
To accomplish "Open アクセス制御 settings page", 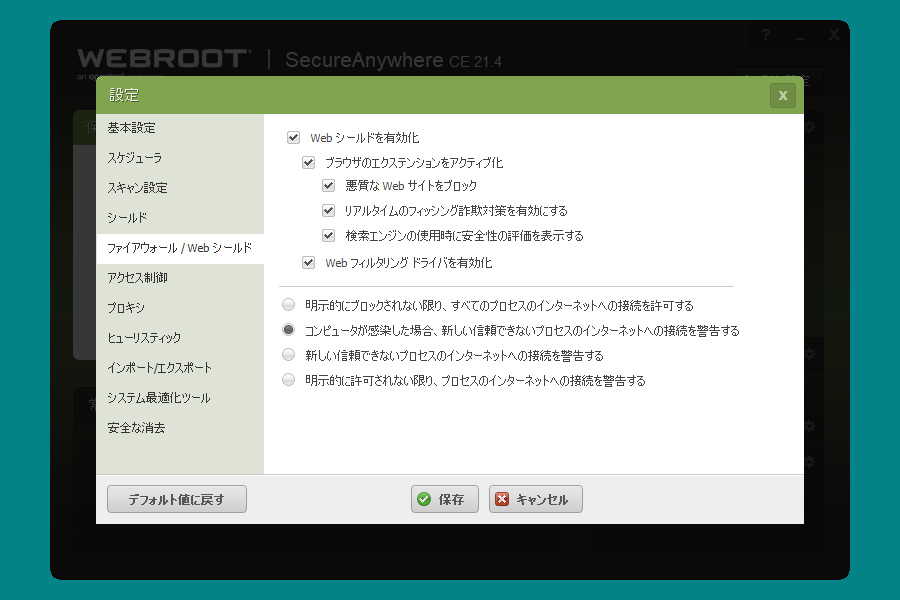I will 180,278.
